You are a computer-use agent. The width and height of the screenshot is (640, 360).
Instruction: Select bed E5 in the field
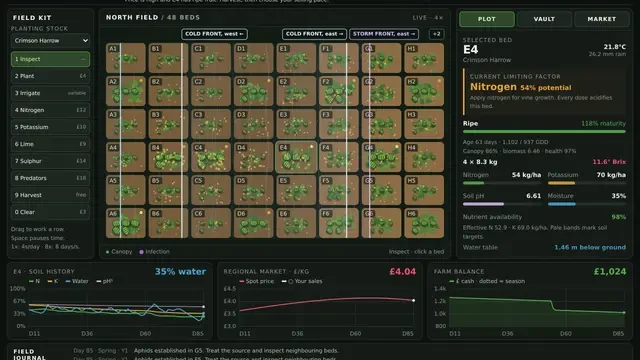[296, 190]
